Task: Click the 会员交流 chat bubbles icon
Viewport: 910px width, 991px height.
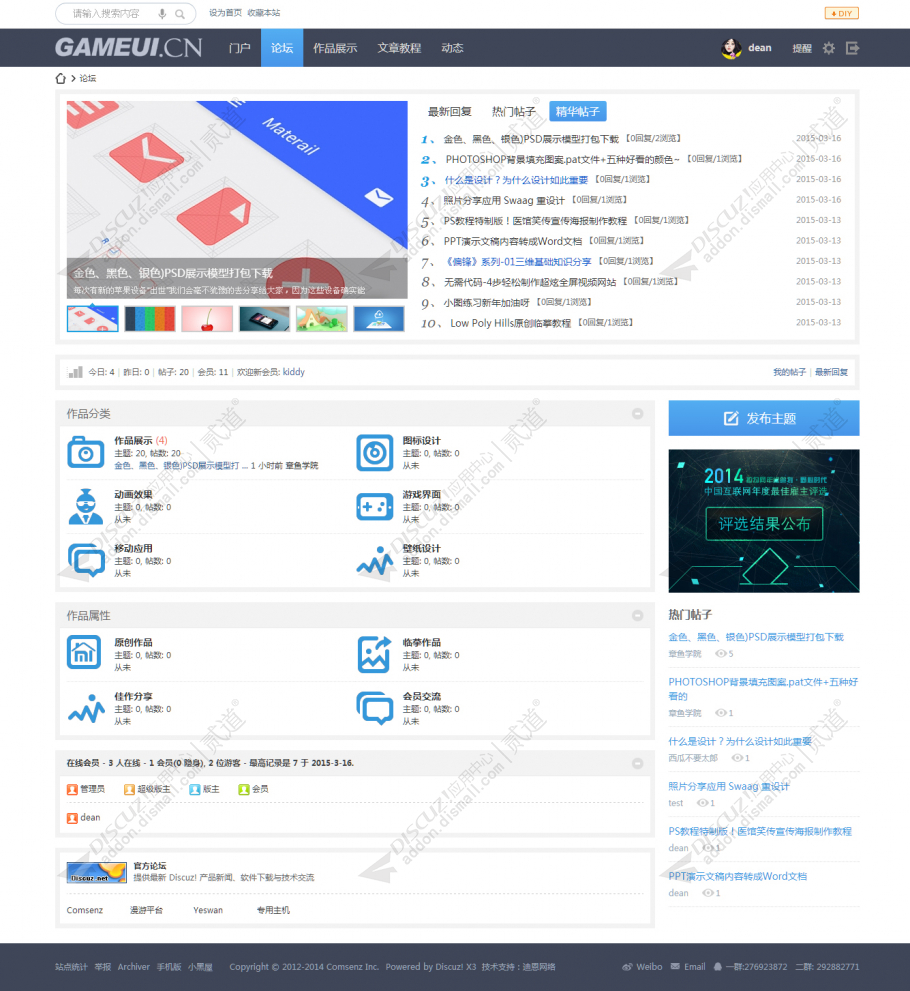Action: 374,708
